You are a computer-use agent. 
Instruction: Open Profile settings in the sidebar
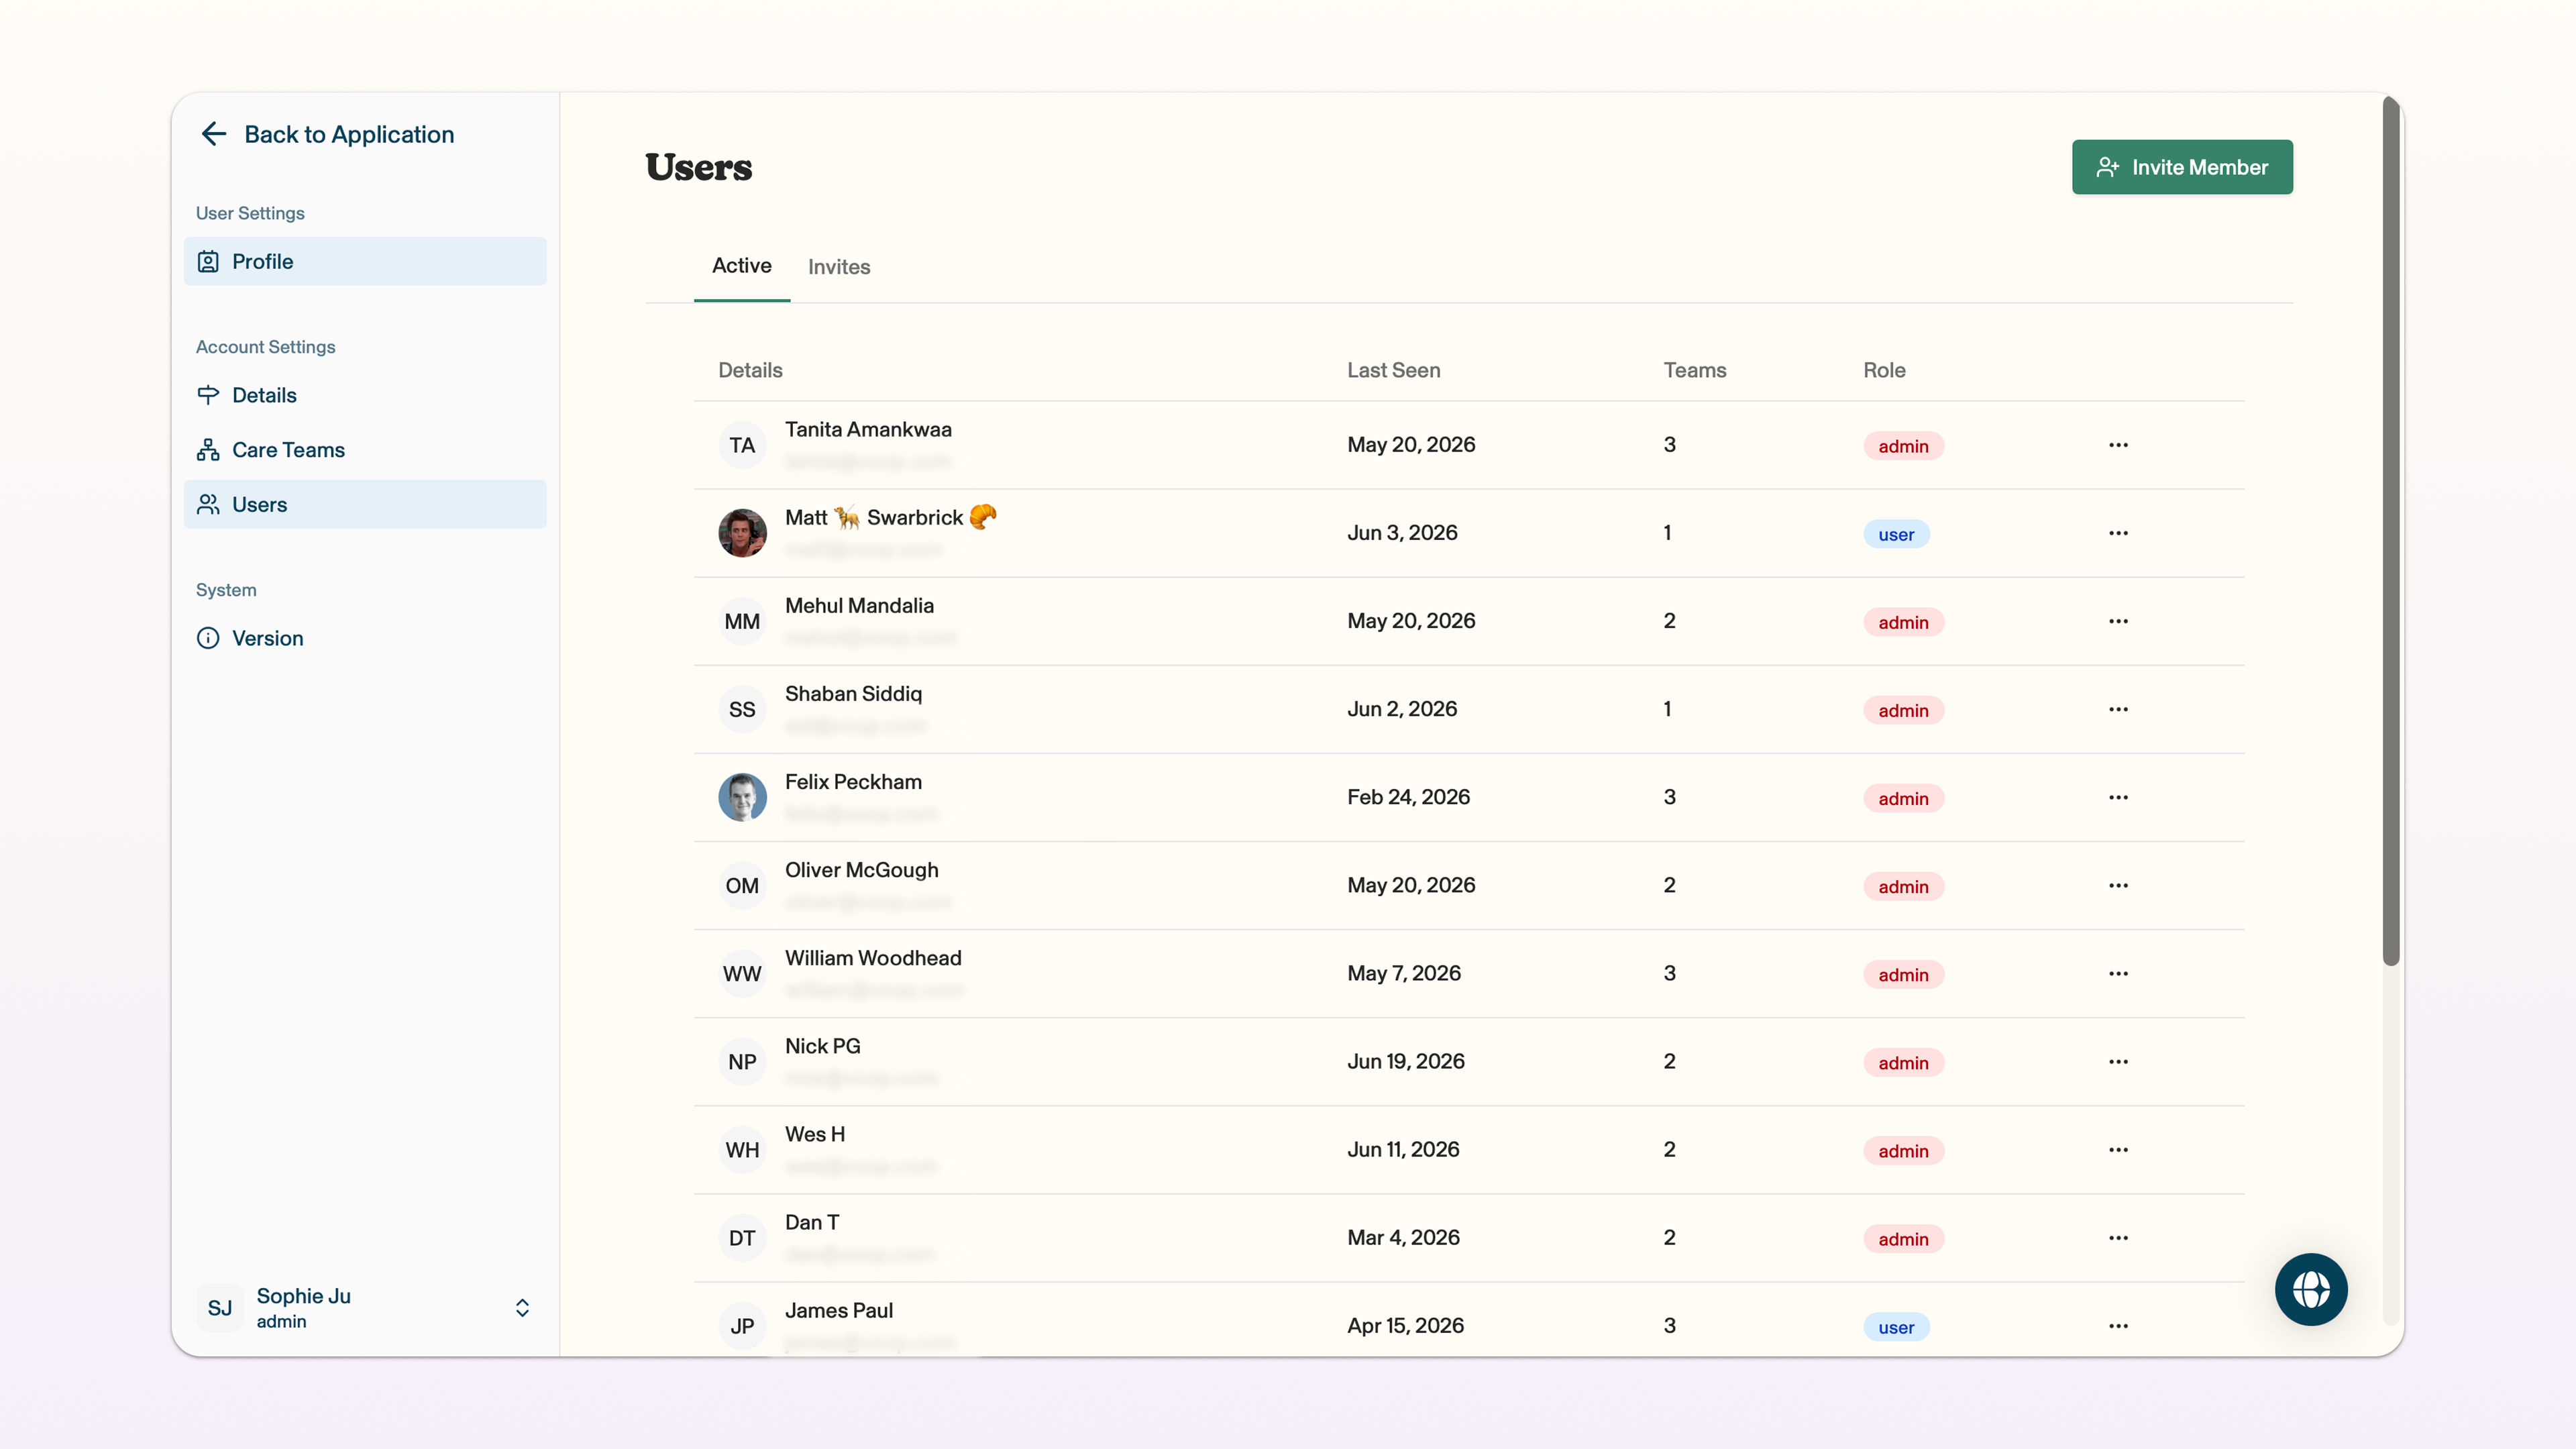[365, 261]
